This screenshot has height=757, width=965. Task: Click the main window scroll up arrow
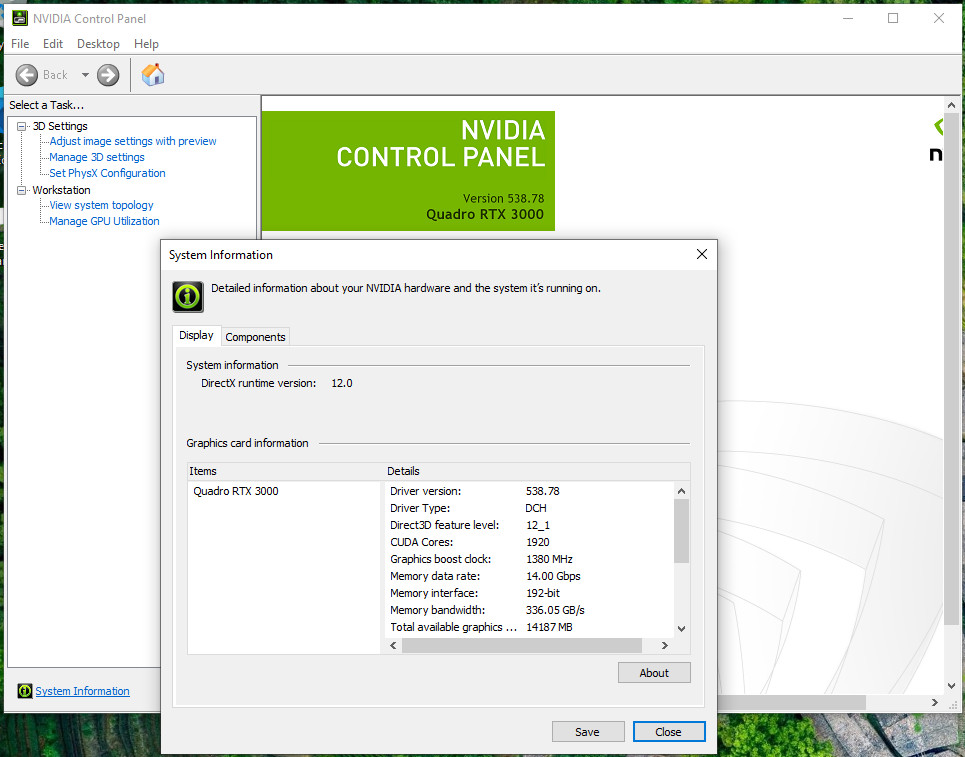coord(951,105)
